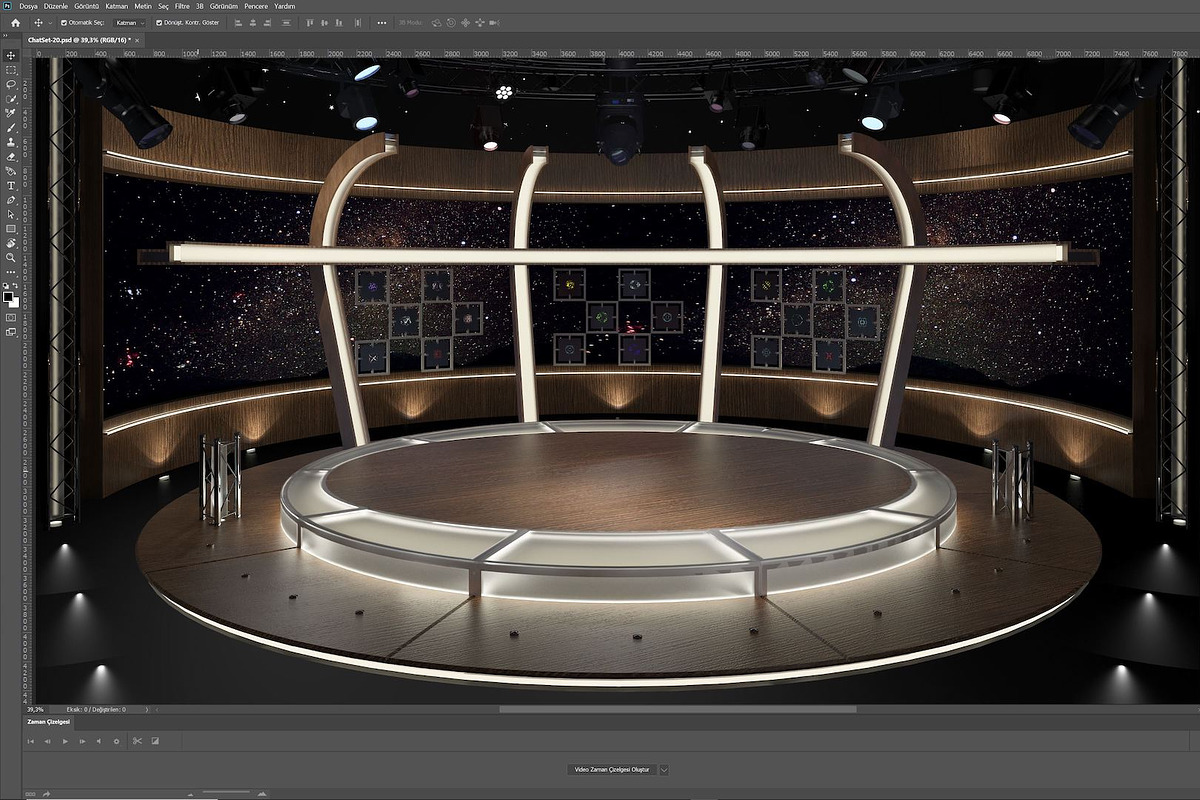
Task: Open timeline transition icon next to scissors
Action: [x=155, y=741]
